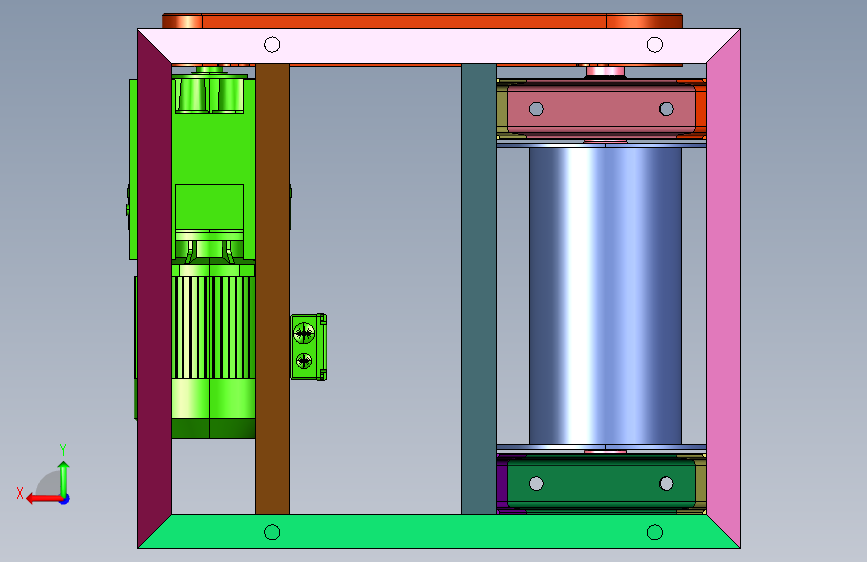Select the pink upper bearing block
Viewport: 867px width, 562px height.
click(x=601, y=108)
